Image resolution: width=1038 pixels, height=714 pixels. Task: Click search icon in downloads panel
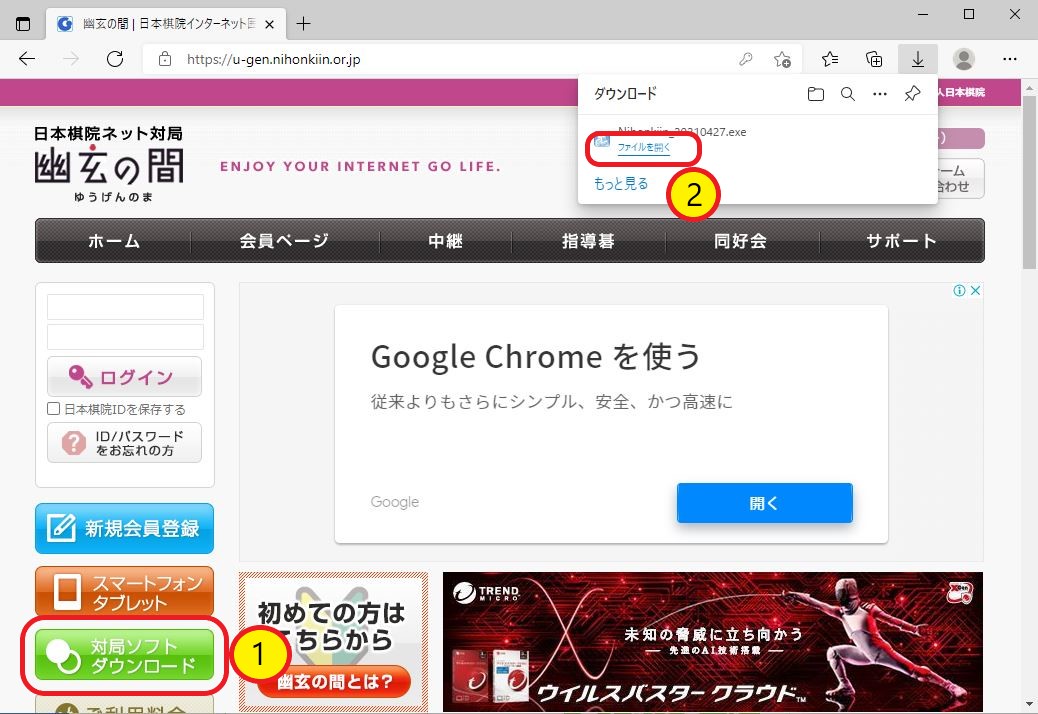coord(847,94)
